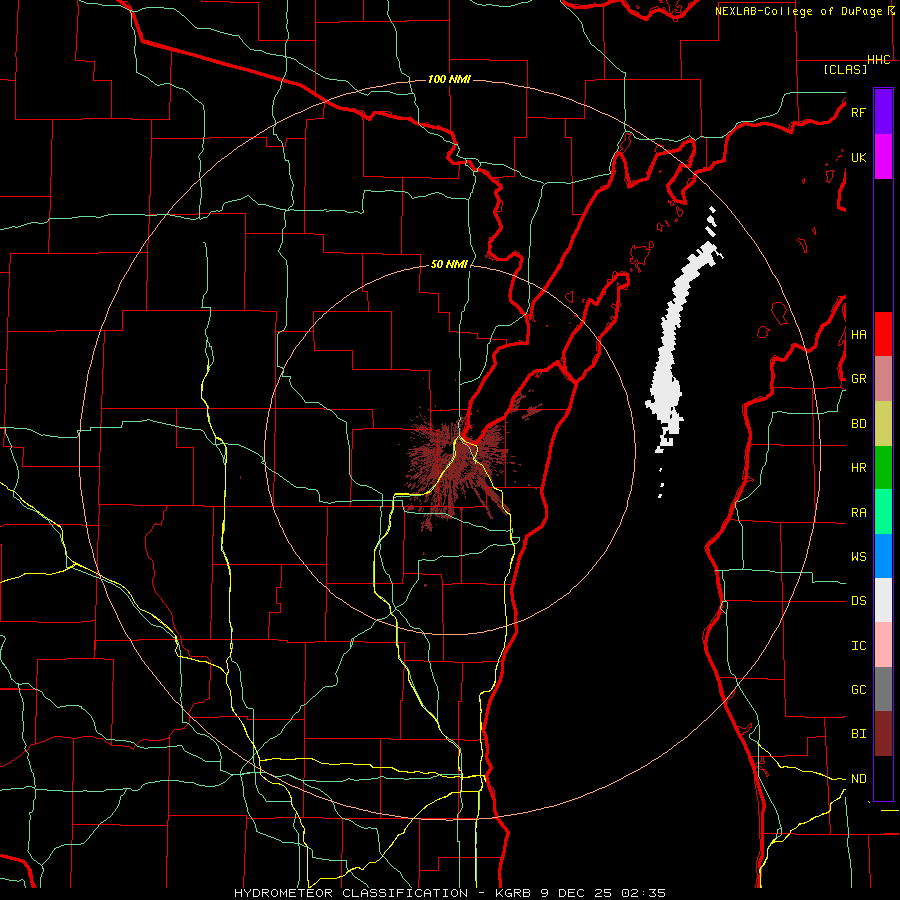The height and width of the screenshot is (900, 900).
Task: Click the 'HA' legend label
Action: [858, 334]
